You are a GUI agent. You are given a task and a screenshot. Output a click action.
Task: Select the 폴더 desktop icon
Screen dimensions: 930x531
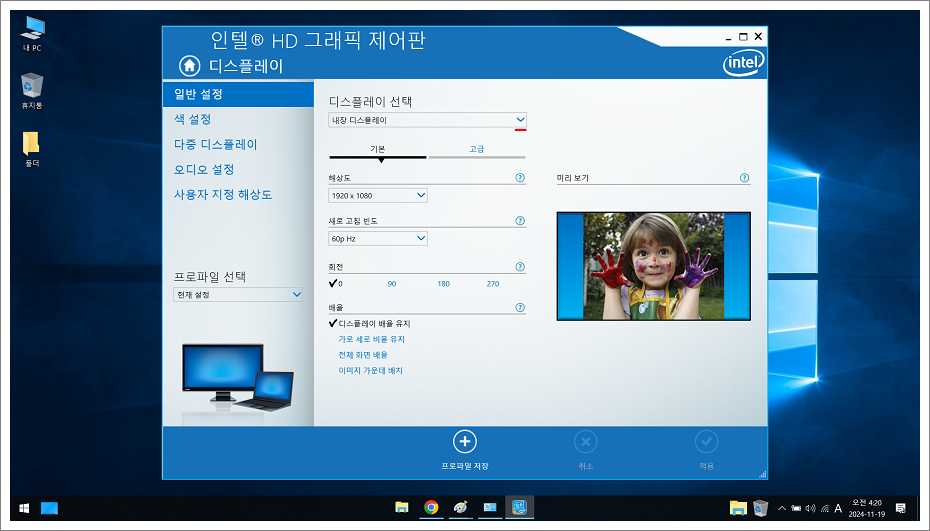[31, 149]
